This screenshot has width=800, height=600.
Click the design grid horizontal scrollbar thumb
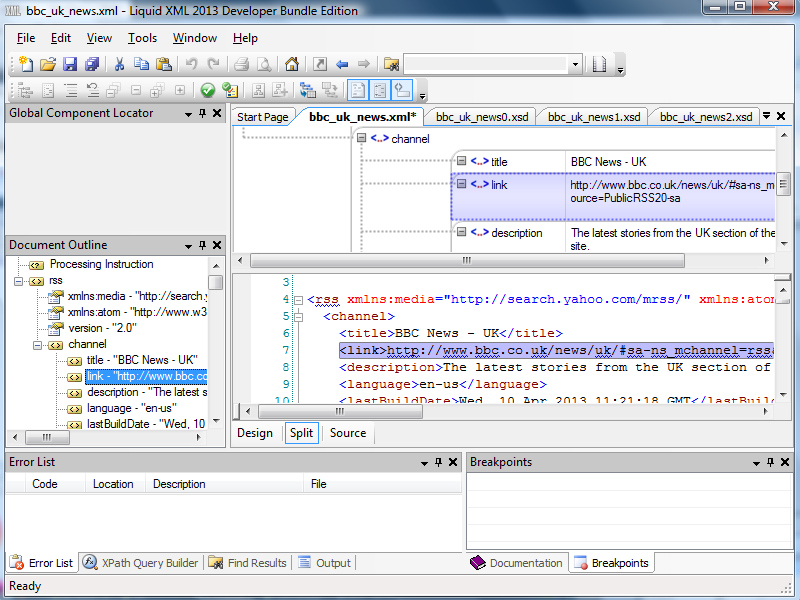pyautogui.click(x=467, y=261)
